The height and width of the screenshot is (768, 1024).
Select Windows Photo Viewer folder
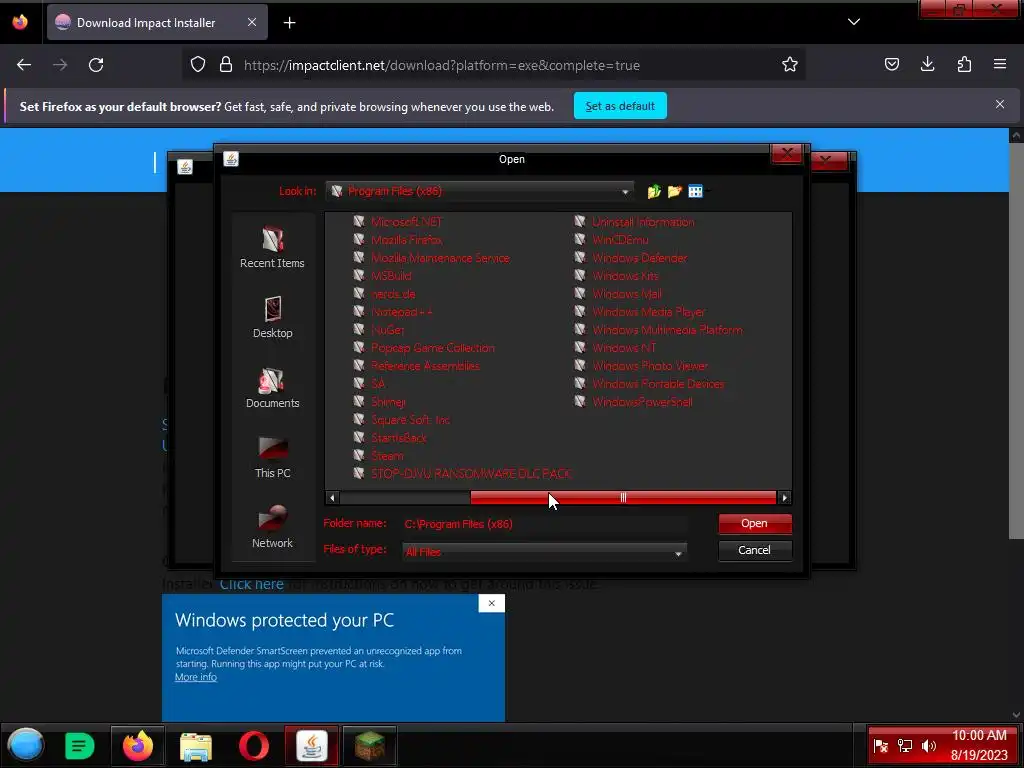[650, 366]
